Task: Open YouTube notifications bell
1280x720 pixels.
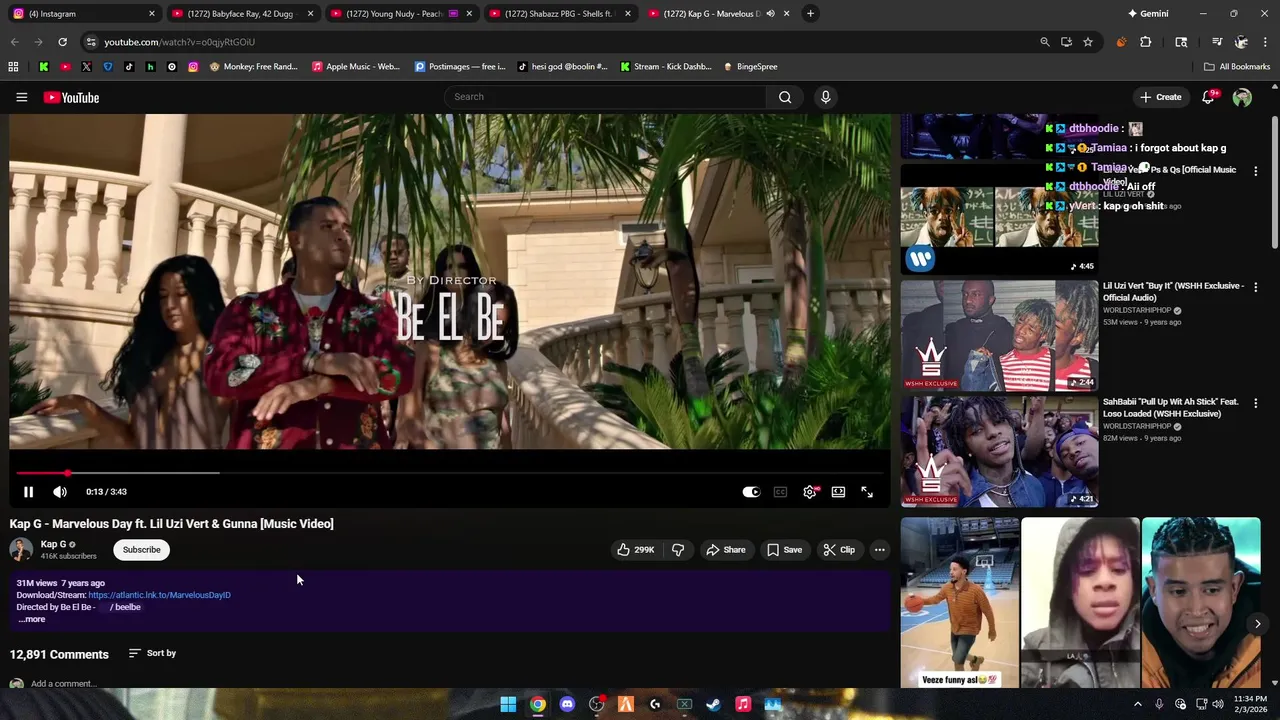Action: [x=1208, y=97]
